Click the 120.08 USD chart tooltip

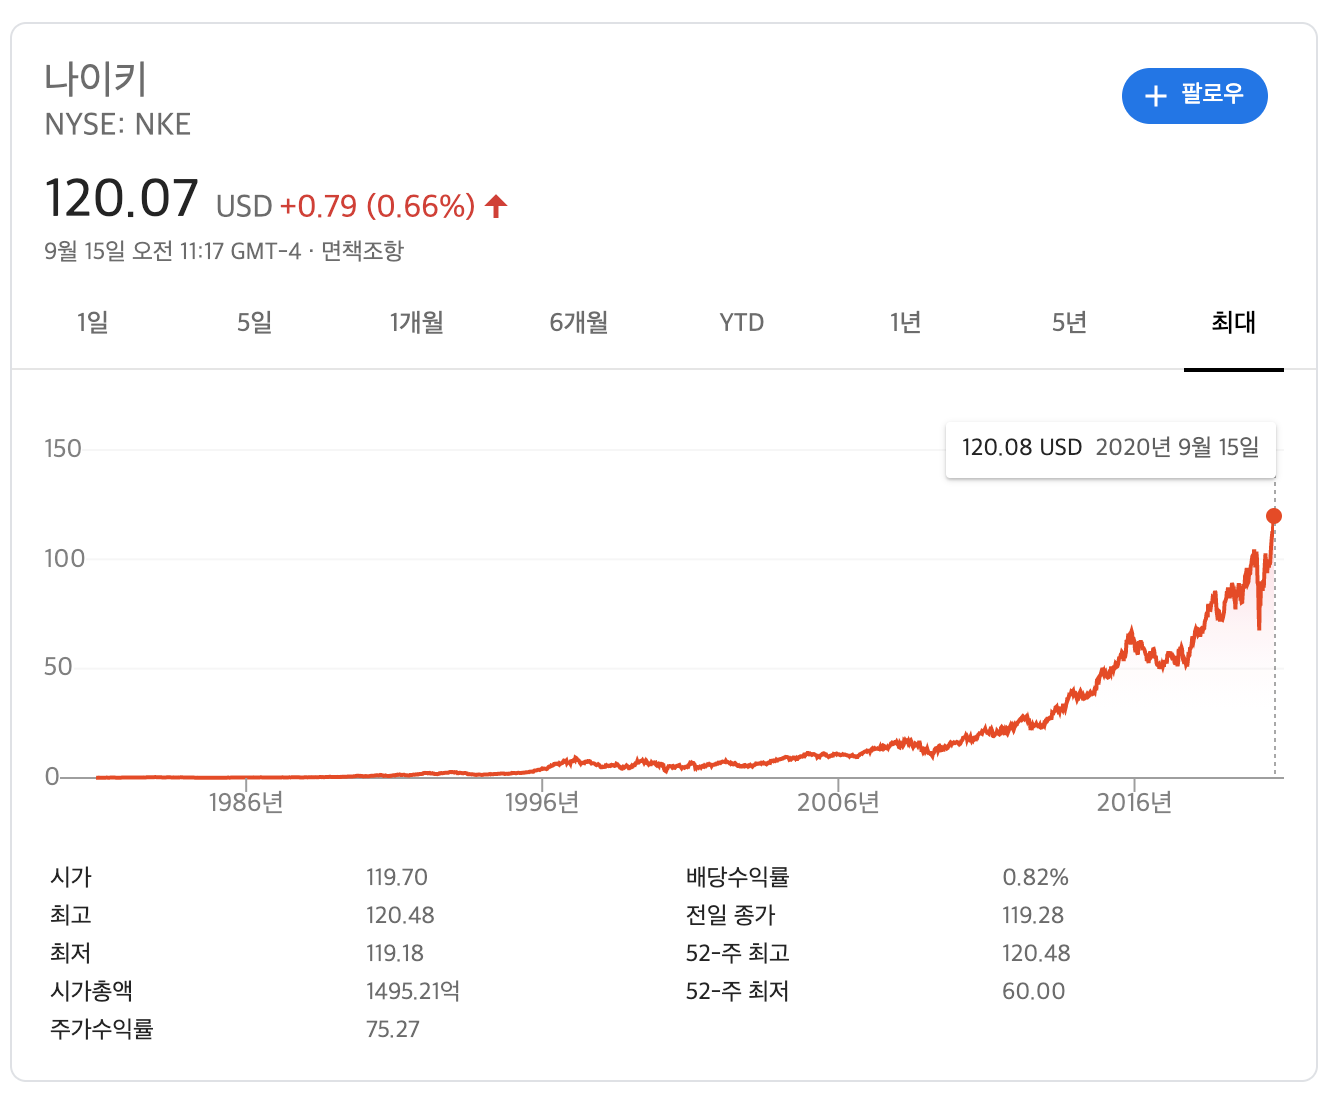1110,448
